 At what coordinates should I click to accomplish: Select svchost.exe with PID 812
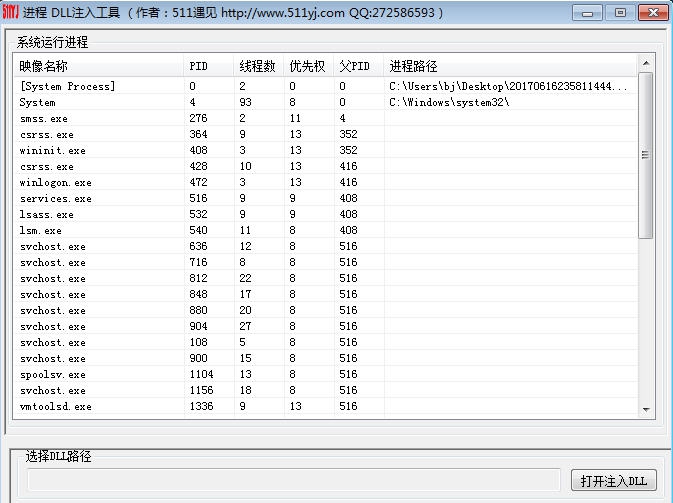pos(325,278)
